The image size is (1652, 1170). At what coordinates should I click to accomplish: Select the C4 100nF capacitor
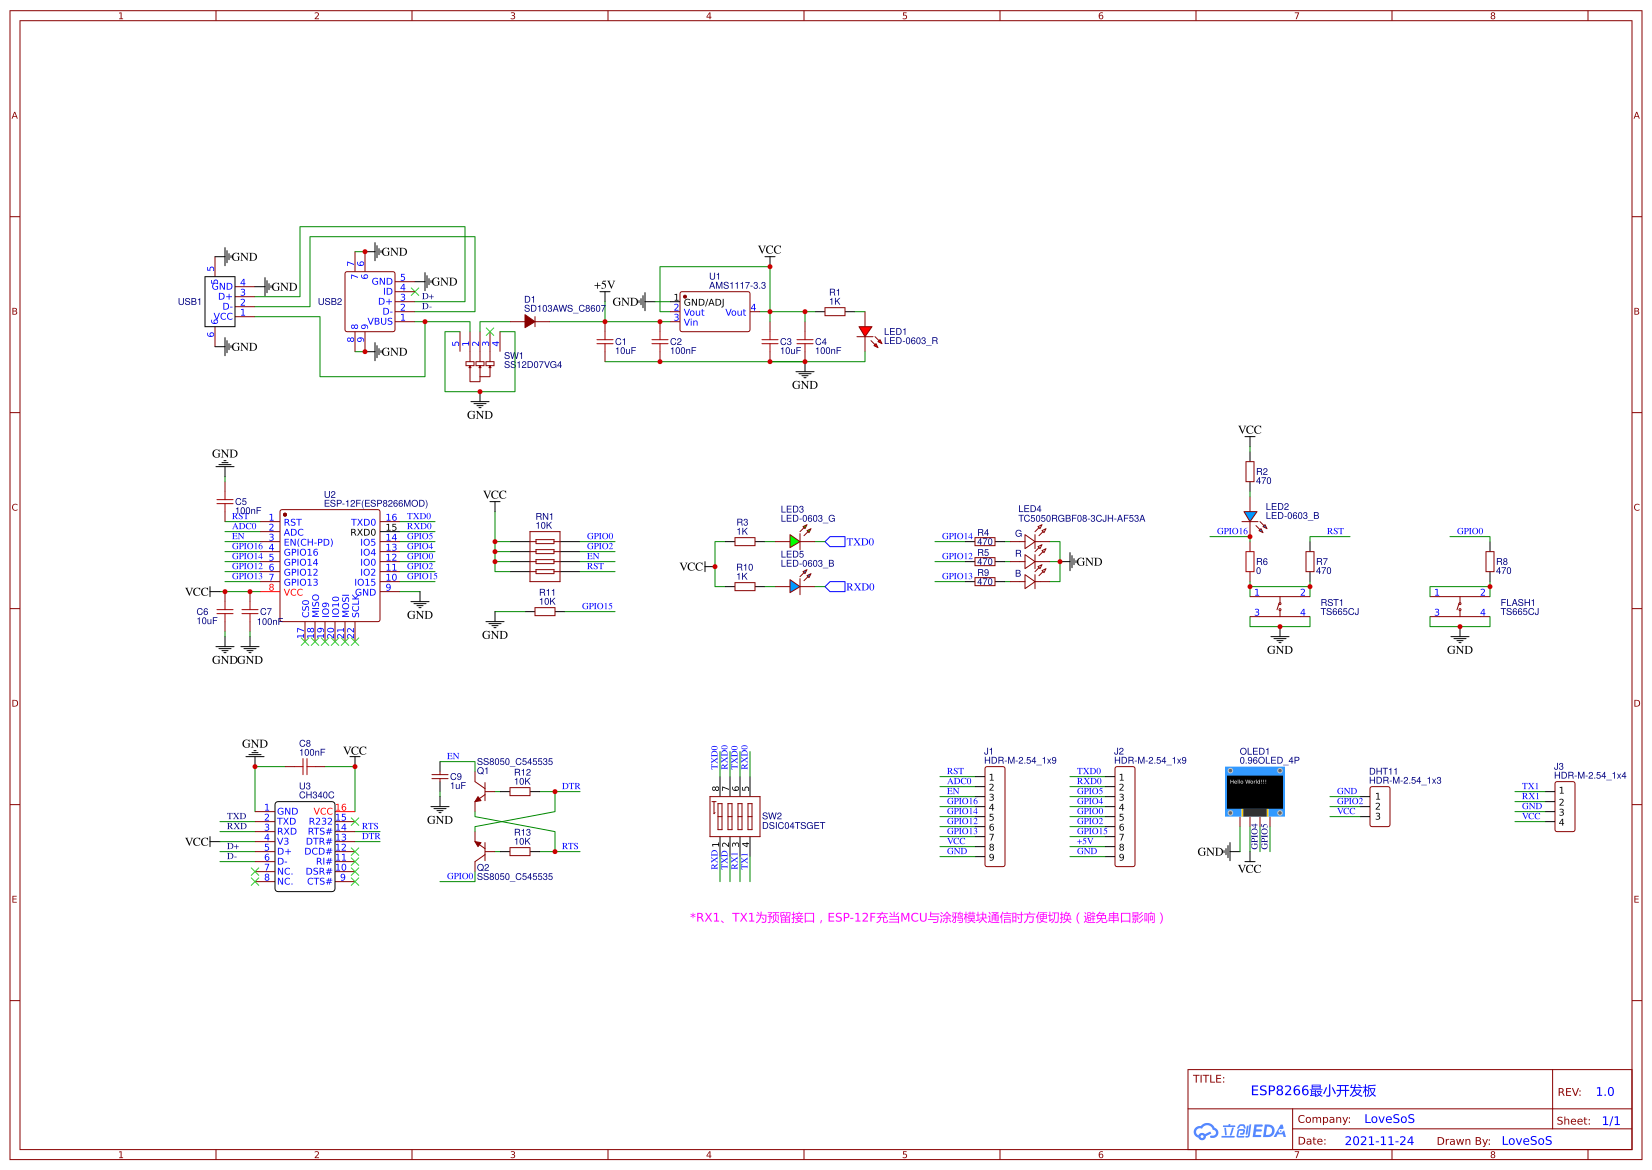tap(805, 342)
